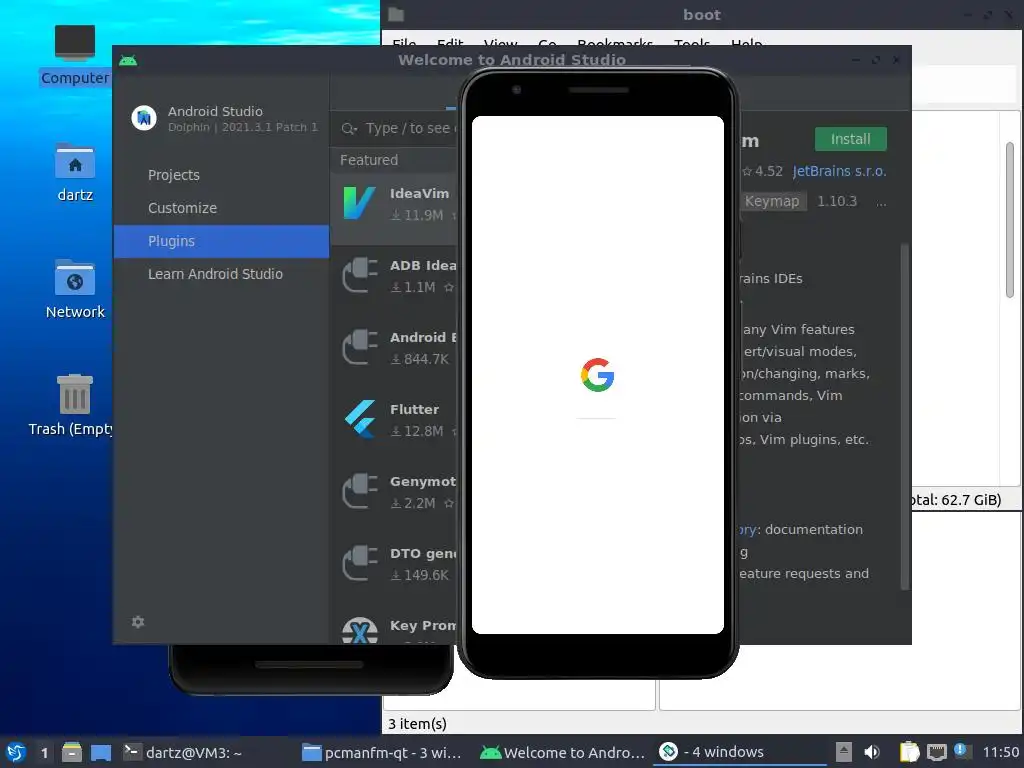Open the Bookmarks menu in boot window

(x=615, y=44)
